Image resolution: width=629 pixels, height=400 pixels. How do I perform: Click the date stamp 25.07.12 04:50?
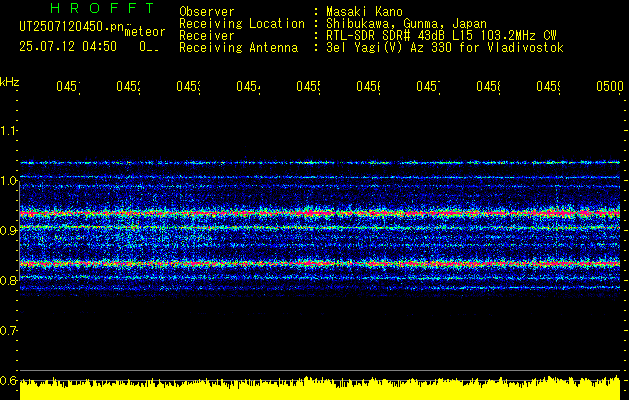[x=68, y=47]
